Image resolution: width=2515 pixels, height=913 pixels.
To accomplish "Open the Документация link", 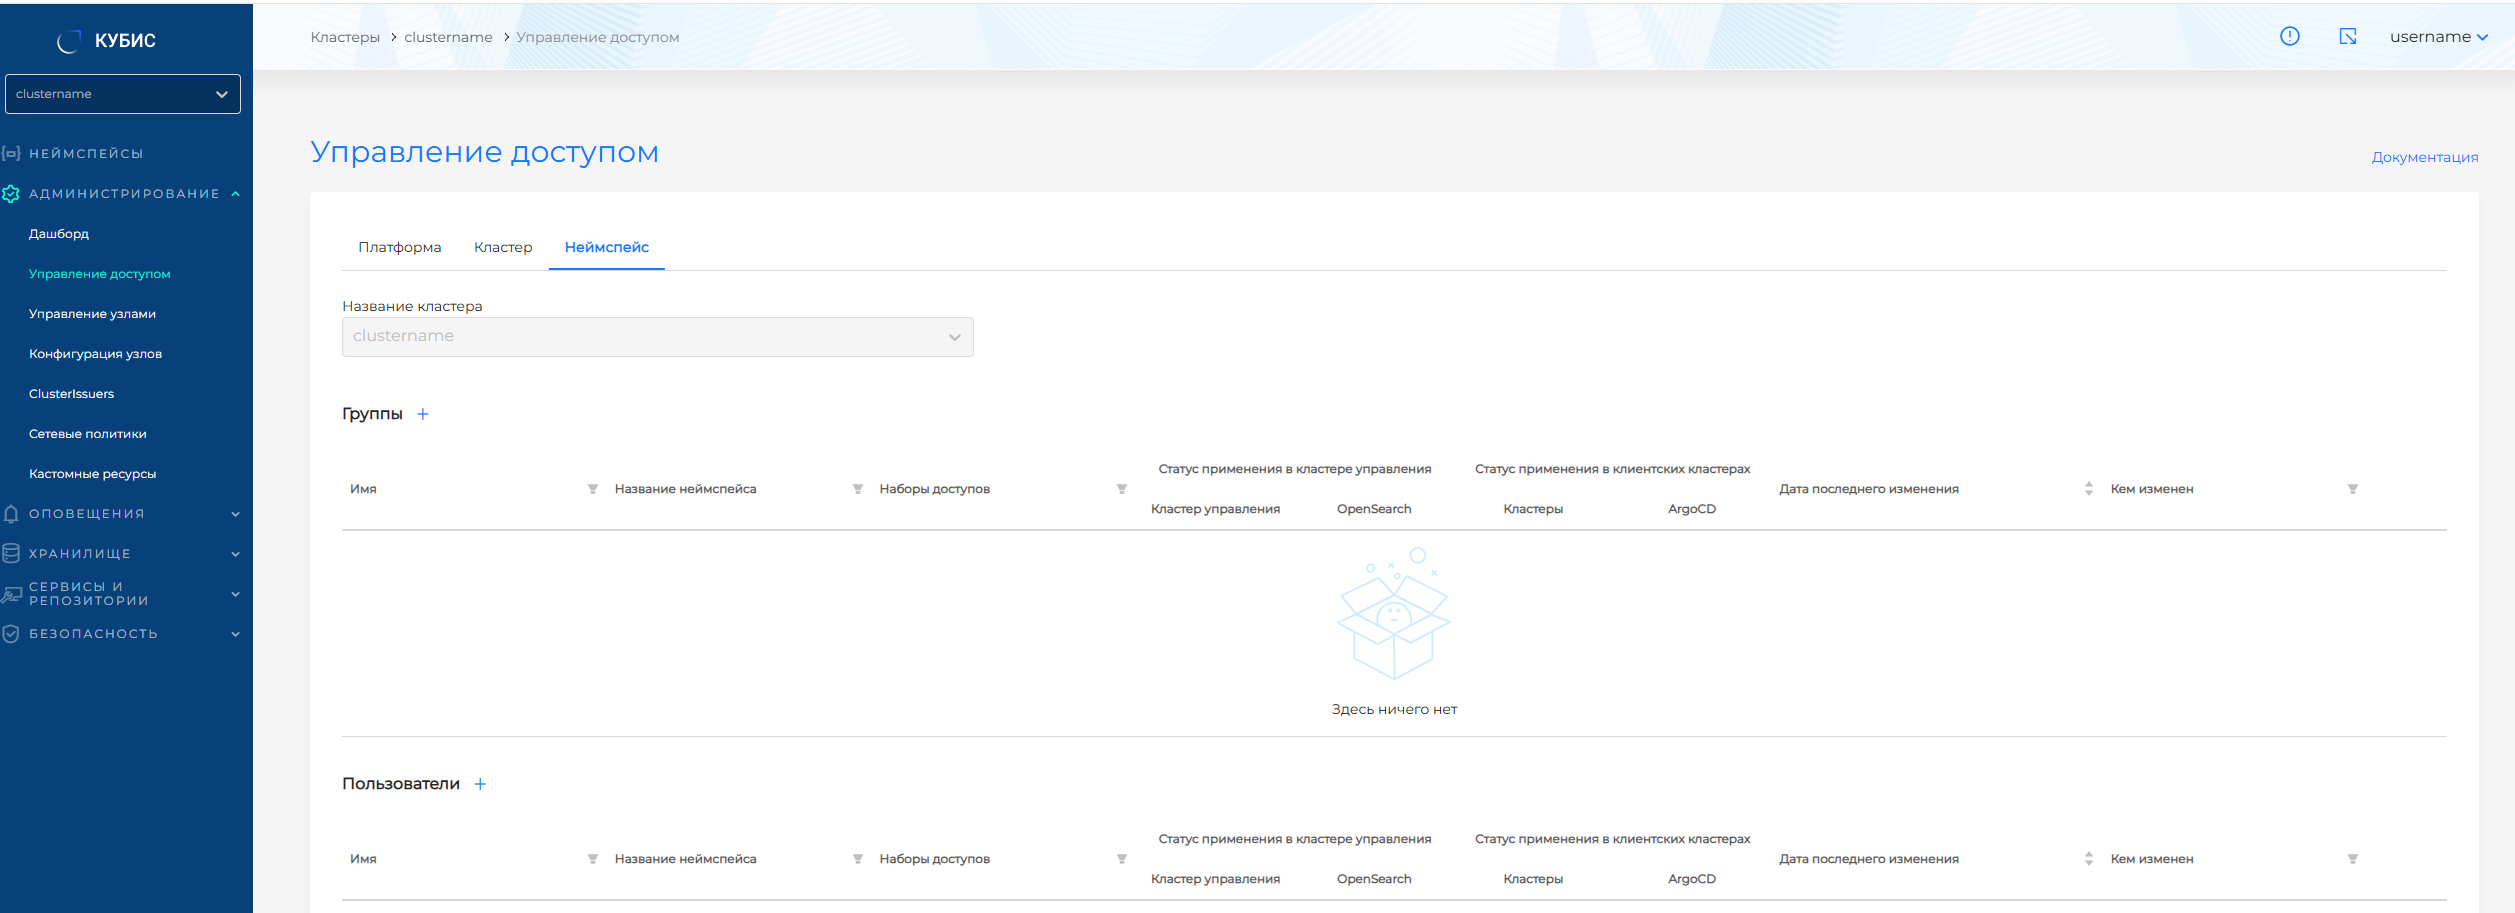I will [x=2424, y=157].
